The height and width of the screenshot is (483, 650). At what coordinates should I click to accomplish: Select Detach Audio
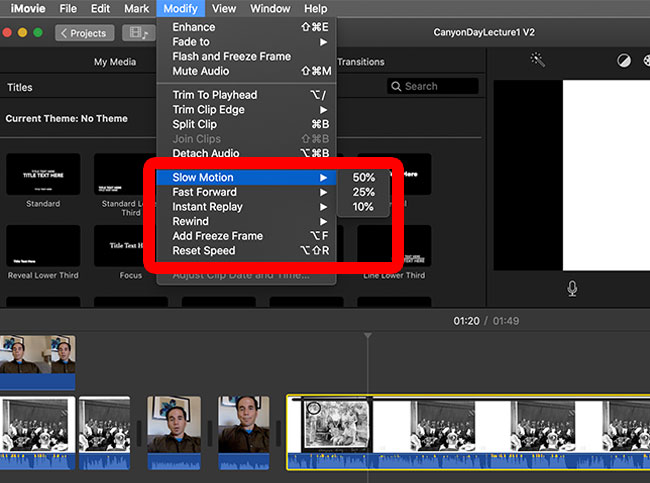click(x=246, y=153)
